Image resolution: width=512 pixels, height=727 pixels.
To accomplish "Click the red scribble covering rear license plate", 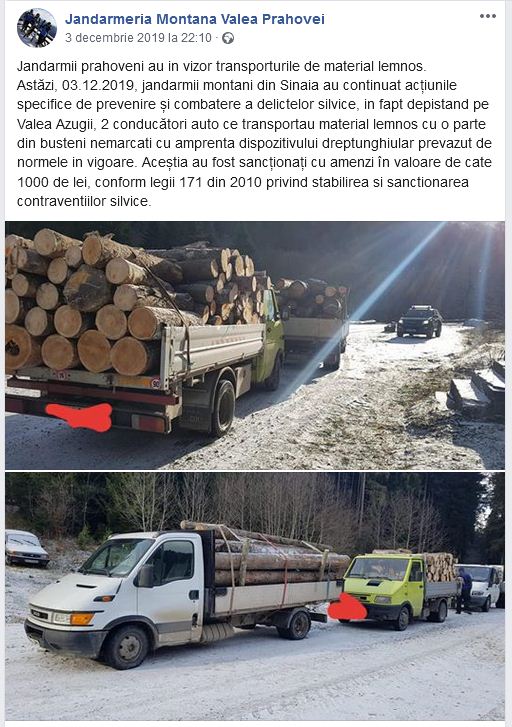I will pyautogui.click(x=80, y=416).
